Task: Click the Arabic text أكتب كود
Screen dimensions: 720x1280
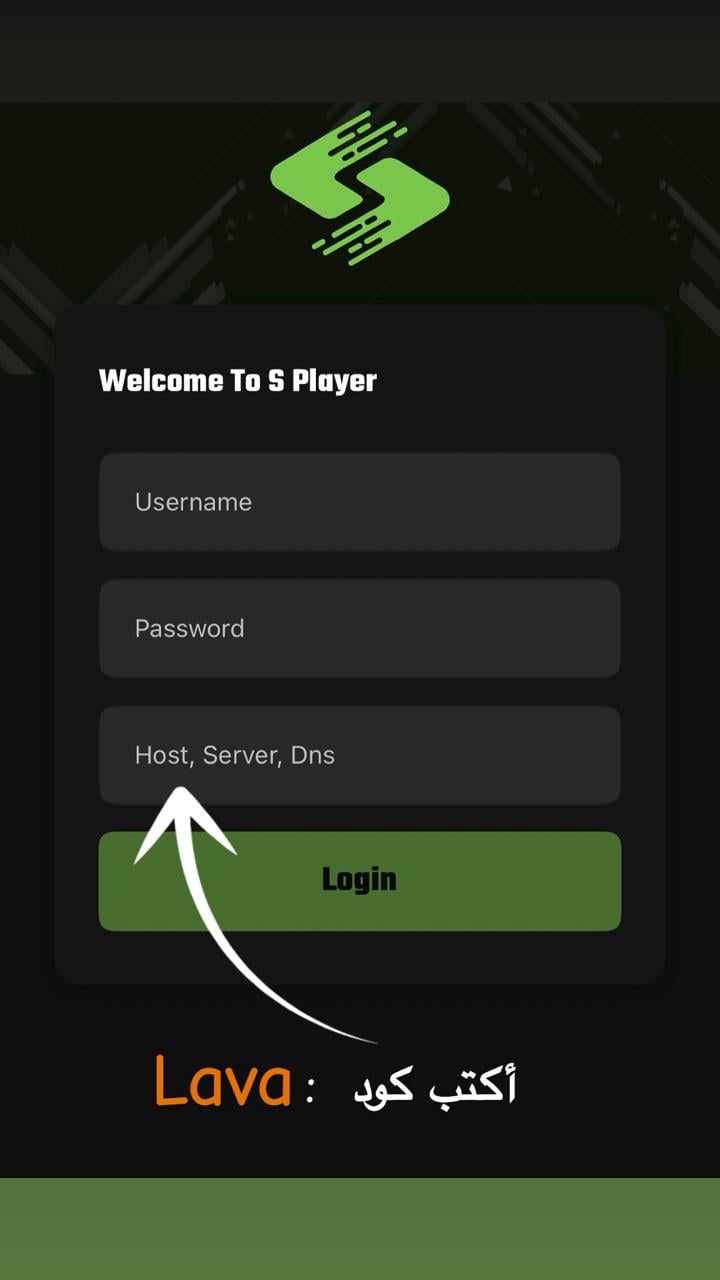Action: 436,1085
